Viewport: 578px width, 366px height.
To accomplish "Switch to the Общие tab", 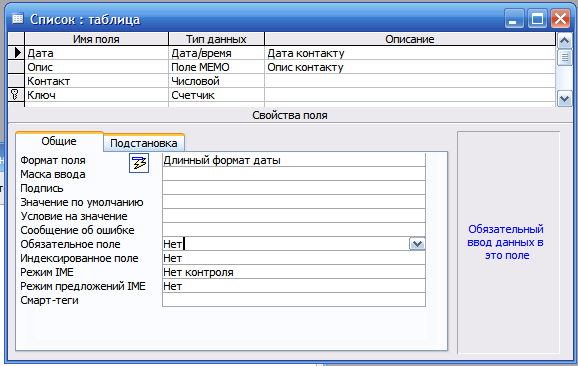I will coord(59,141).
